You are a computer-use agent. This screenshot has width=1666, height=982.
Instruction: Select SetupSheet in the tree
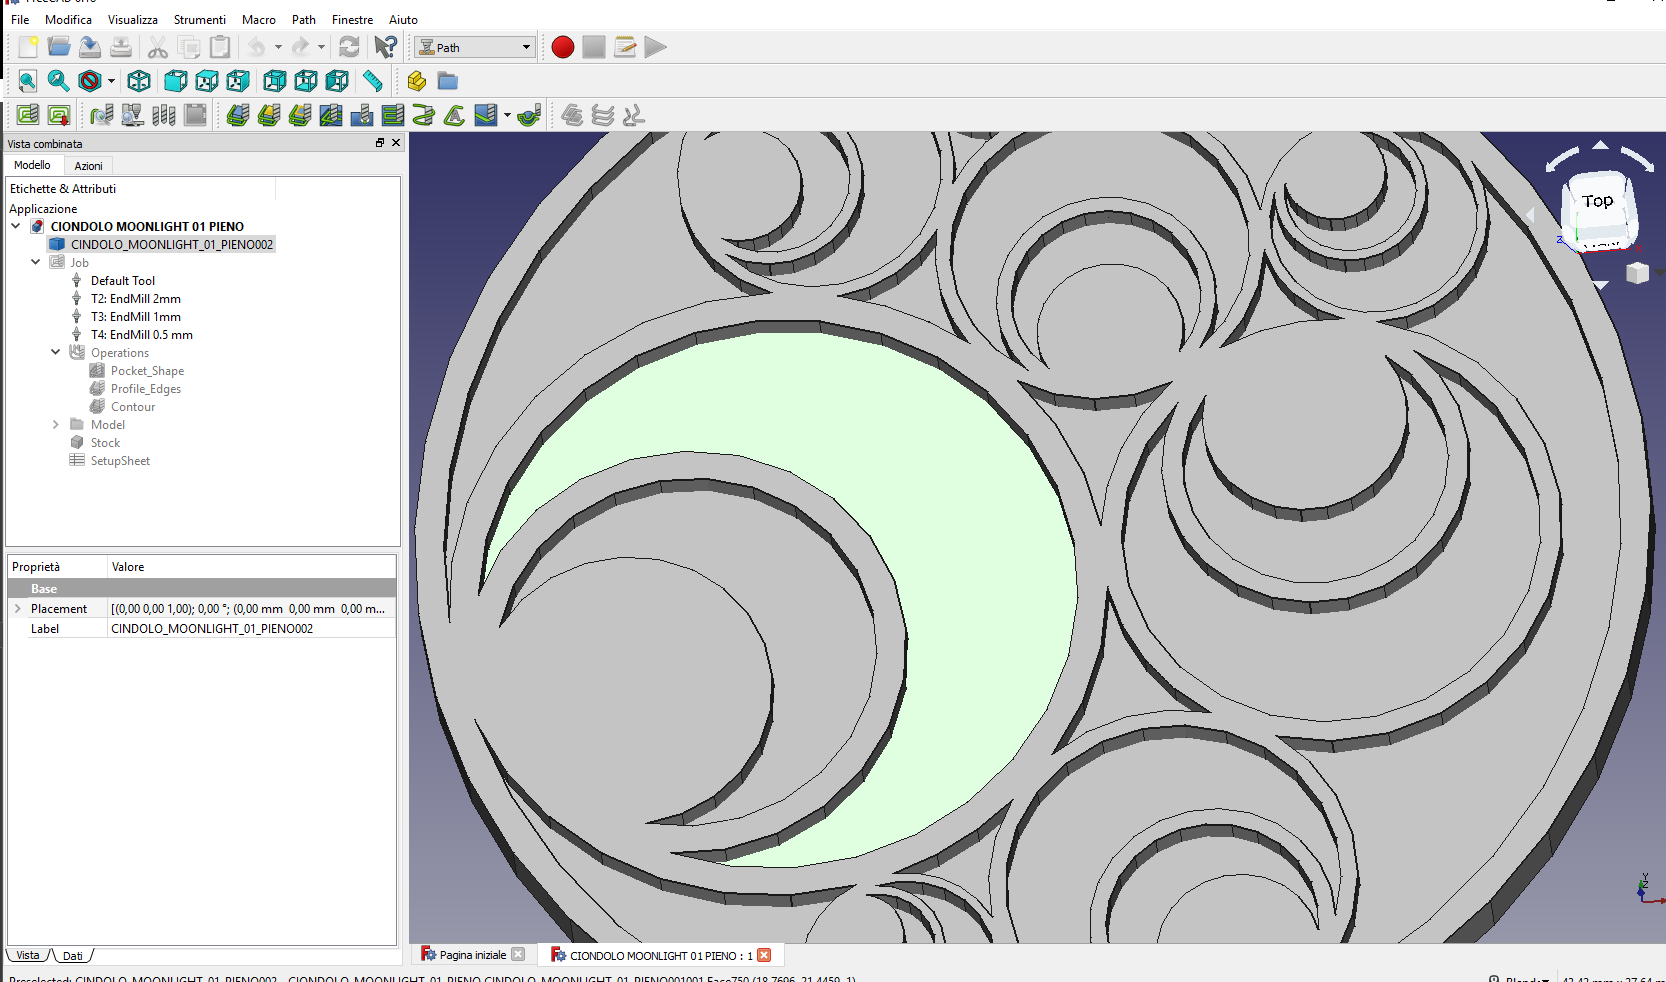tap(120, 461)
